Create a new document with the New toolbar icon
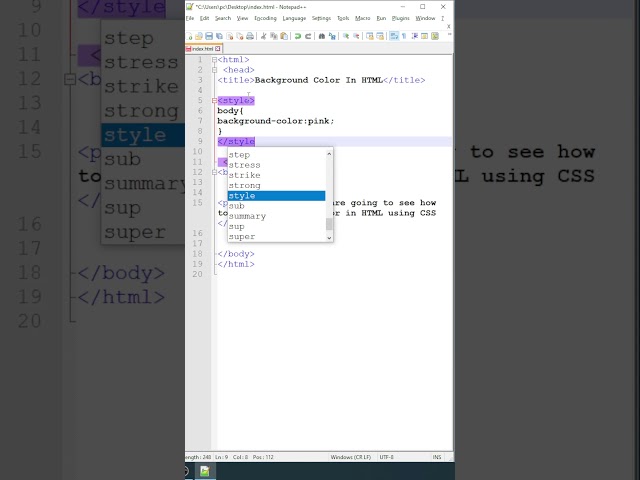Screen dimensions: 640x480 189,36
